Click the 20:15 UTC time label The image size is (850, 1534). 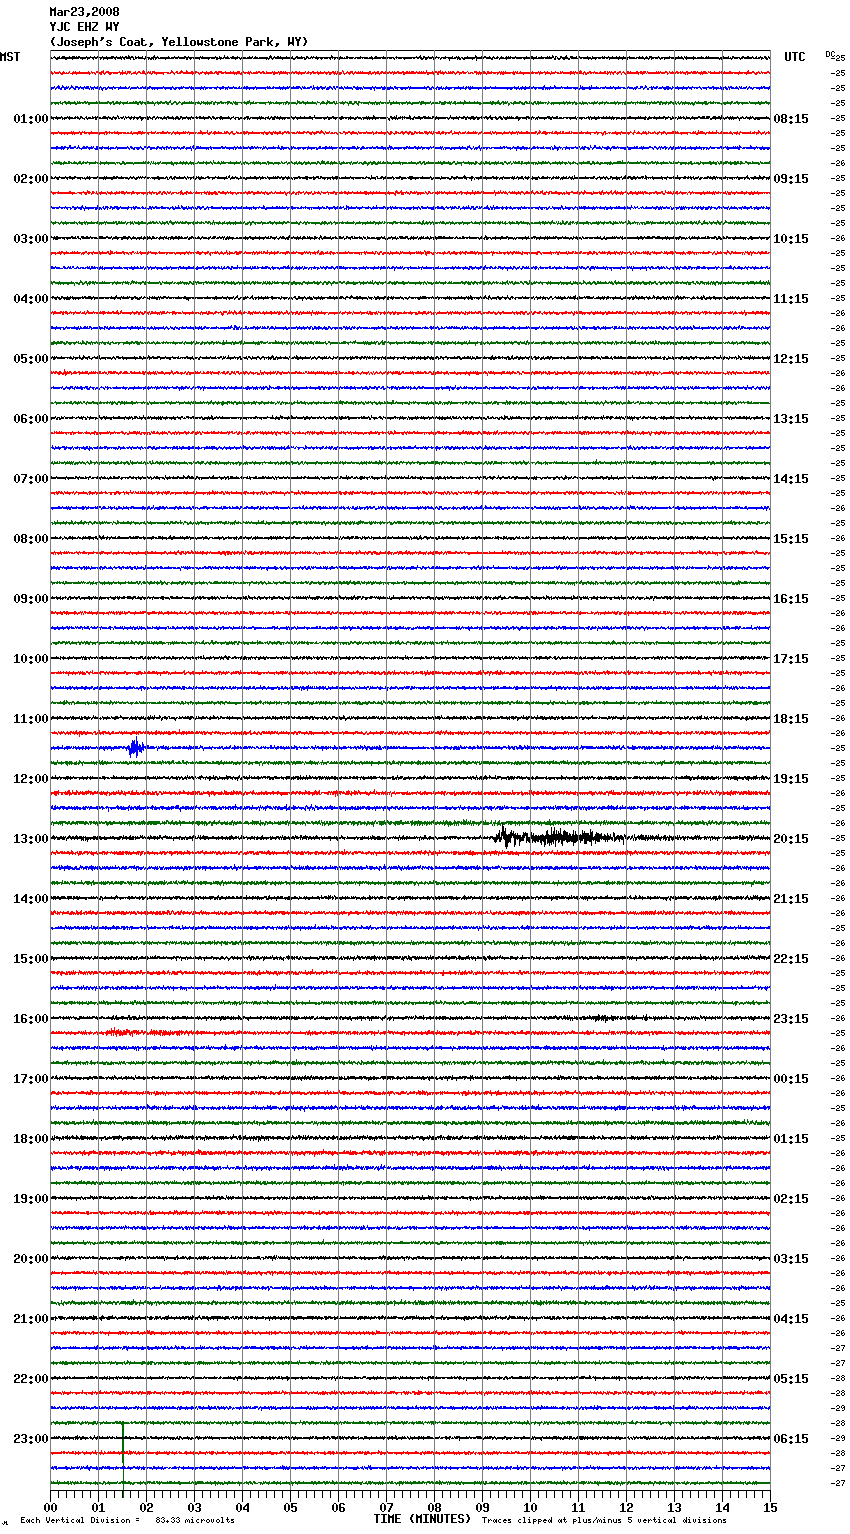[791, 839]
